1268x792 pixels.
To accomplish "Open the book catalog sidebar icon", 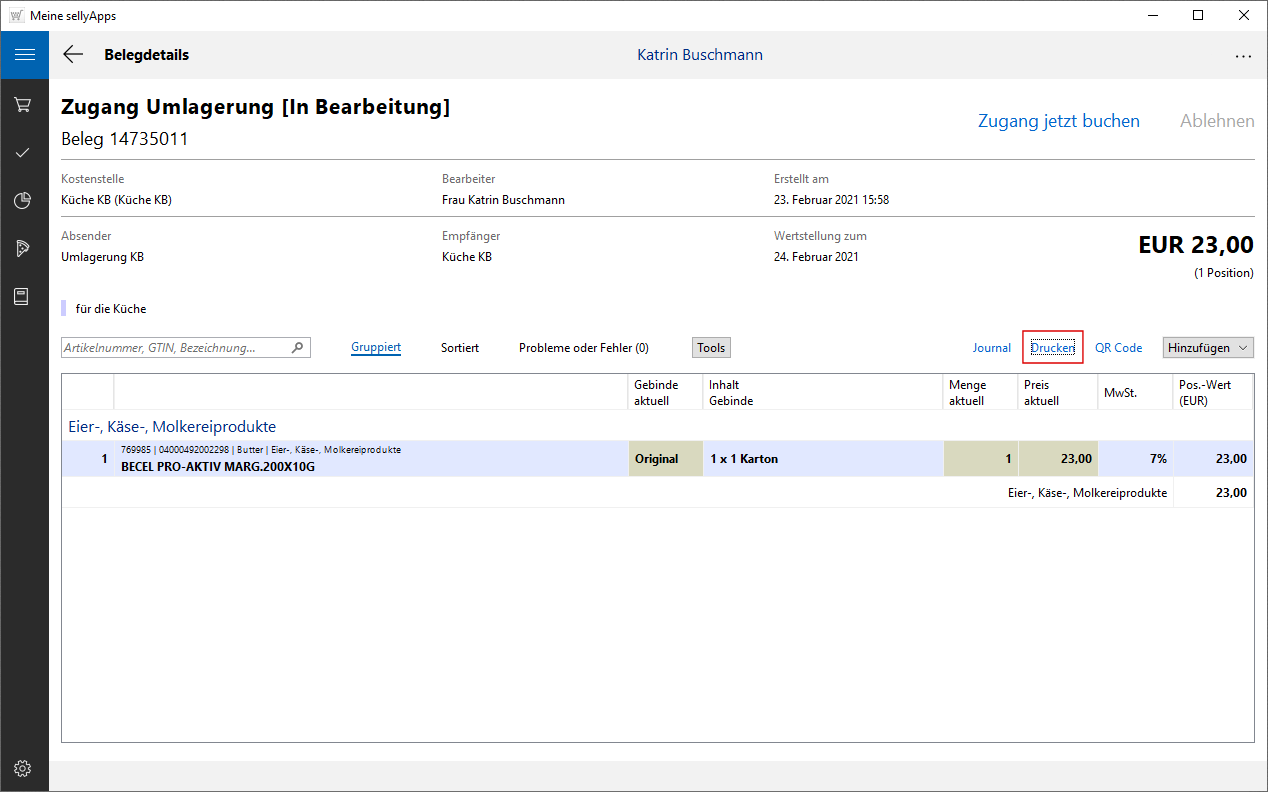I will [x=23, y=296].
